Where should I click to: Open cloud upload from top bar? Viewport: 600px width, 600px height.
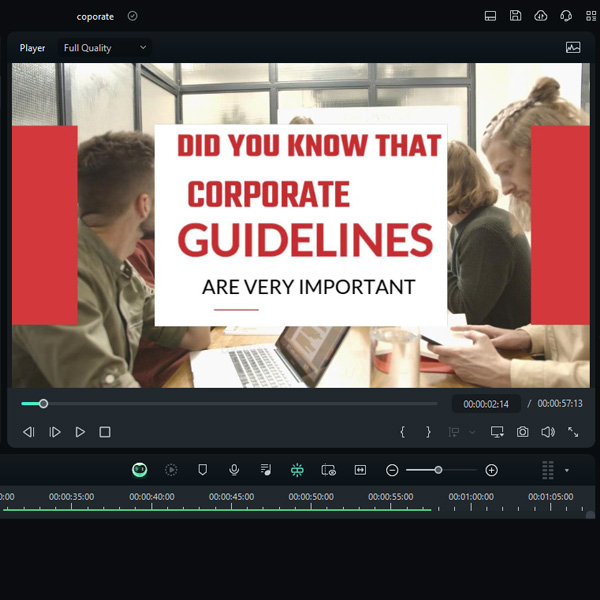541,16
